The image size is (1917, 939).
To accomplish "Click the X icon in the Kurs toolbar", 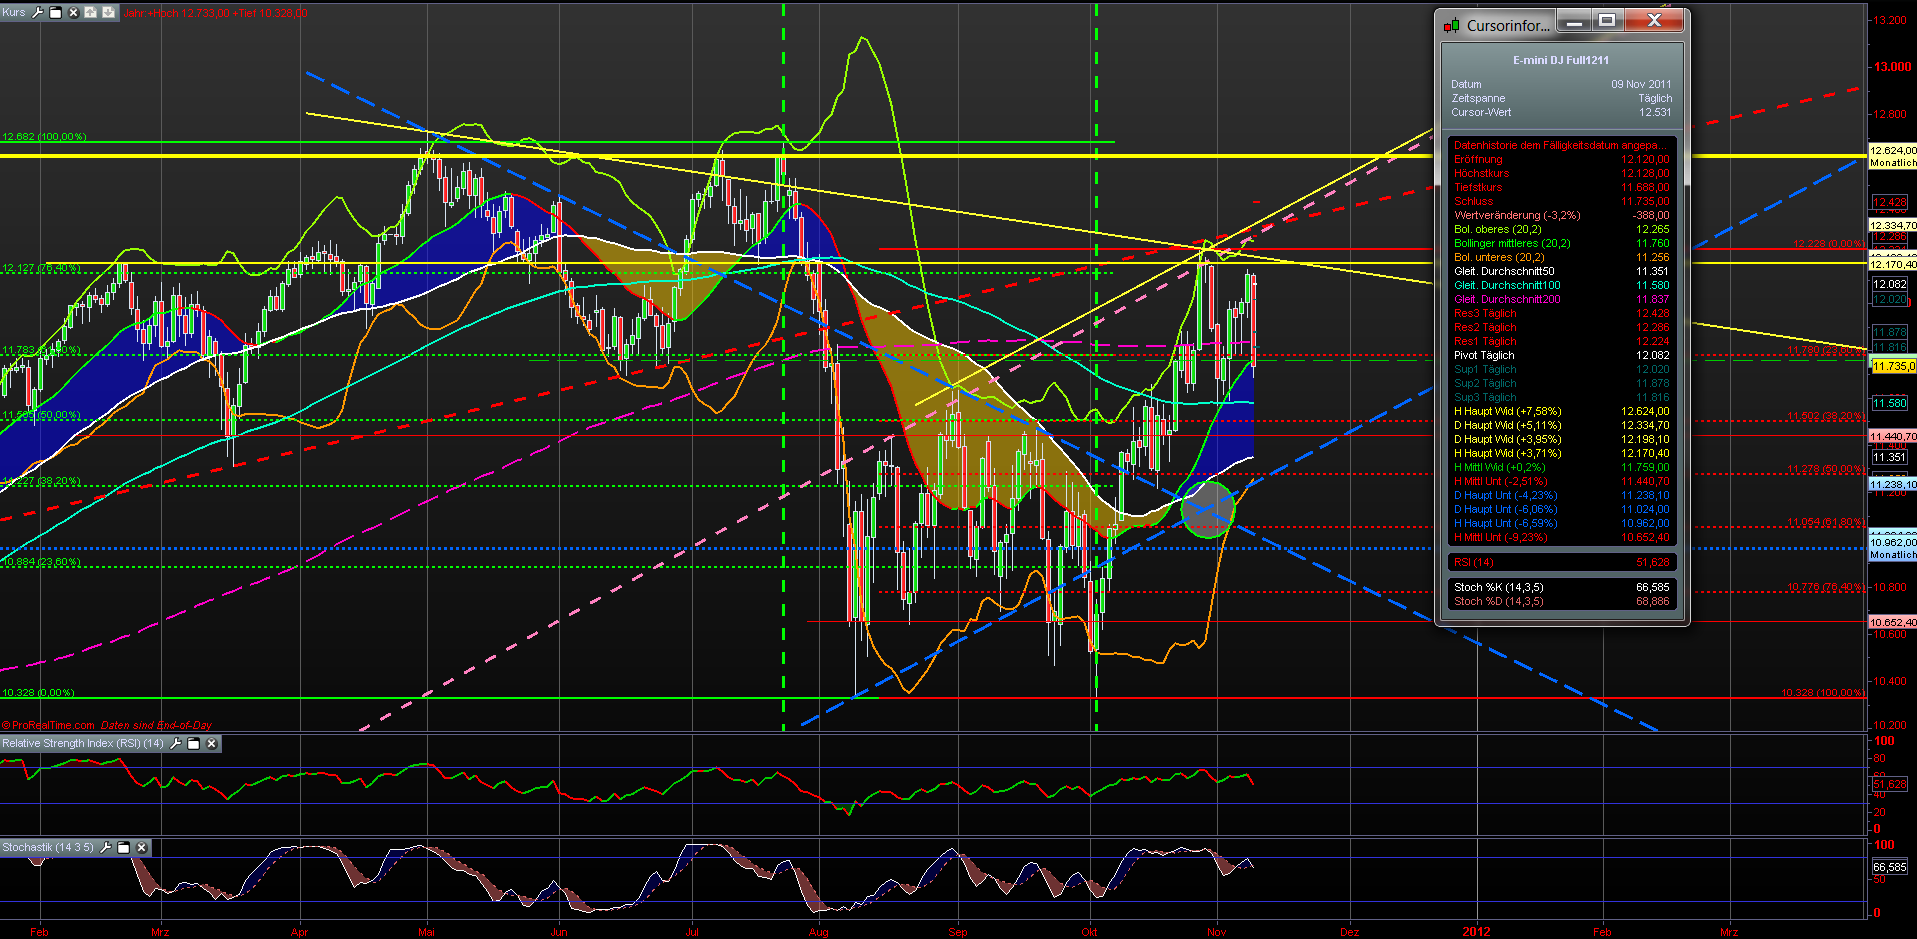I will (73, 13).
